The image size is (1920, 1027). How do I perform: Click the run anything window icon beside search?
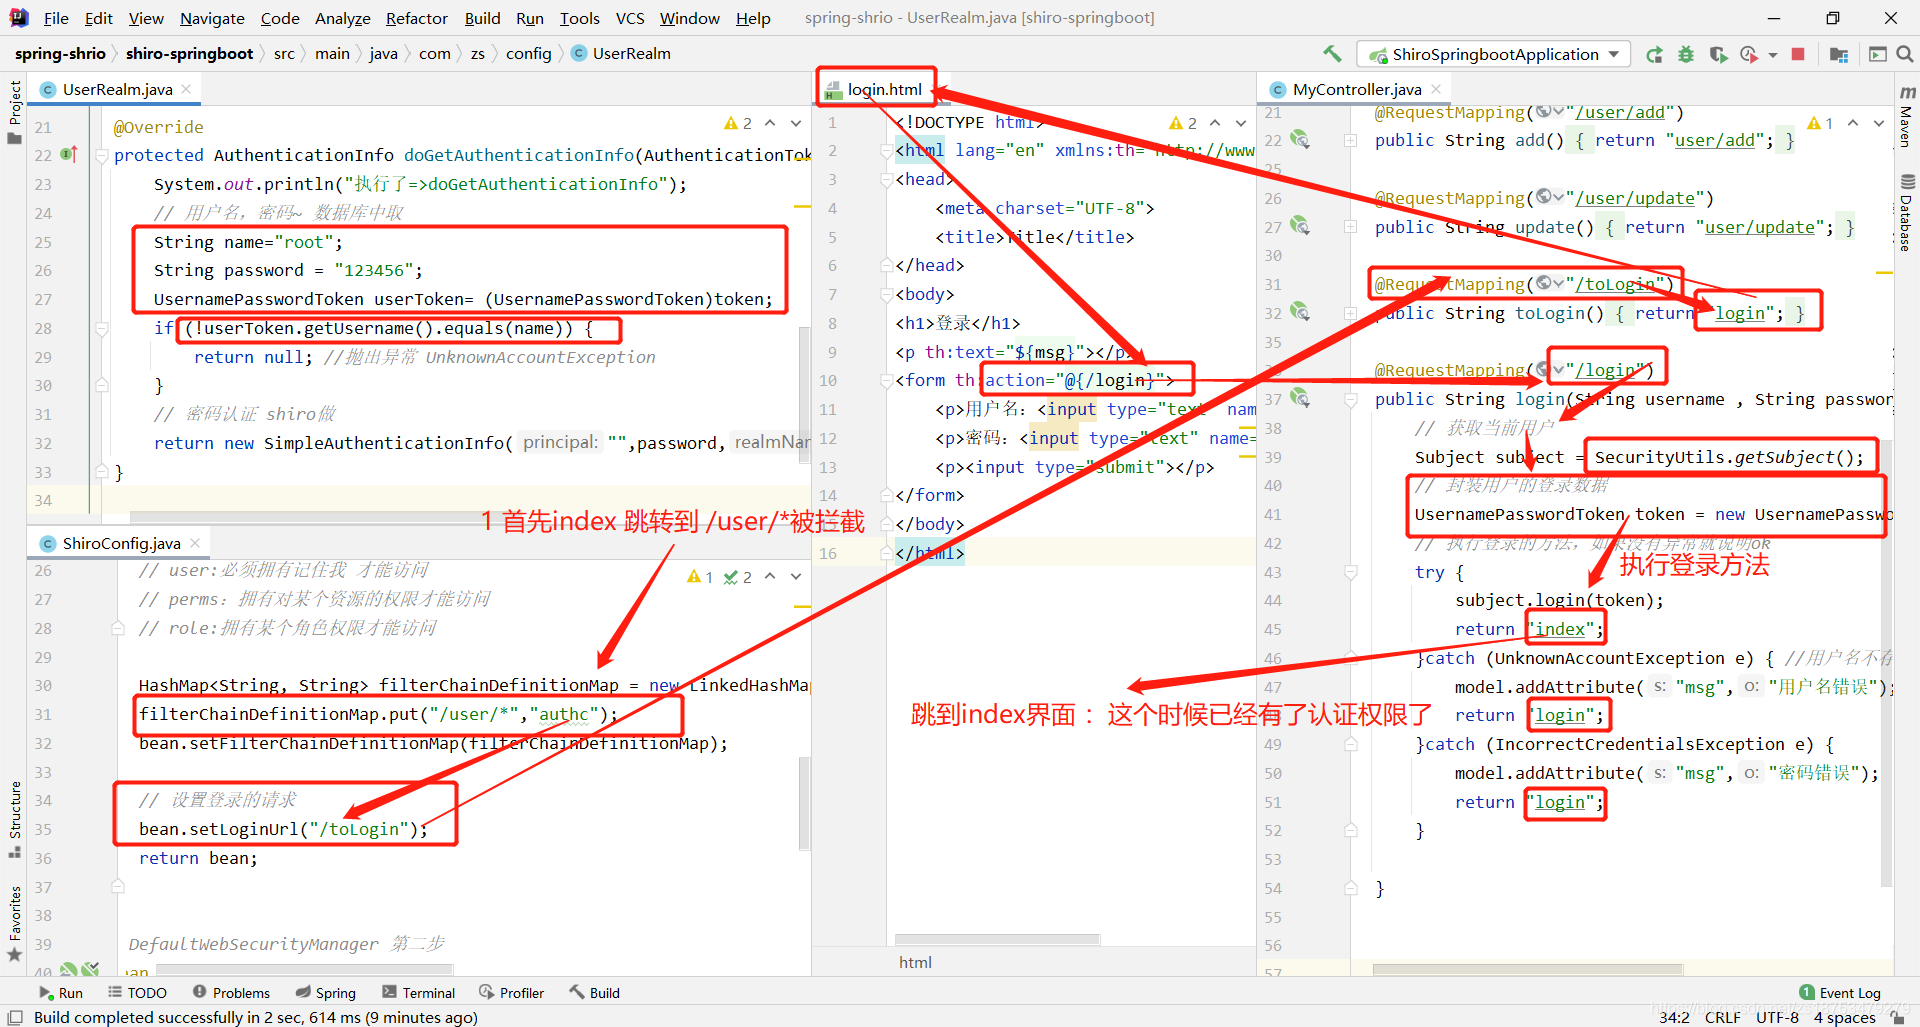pos(1878,54)
